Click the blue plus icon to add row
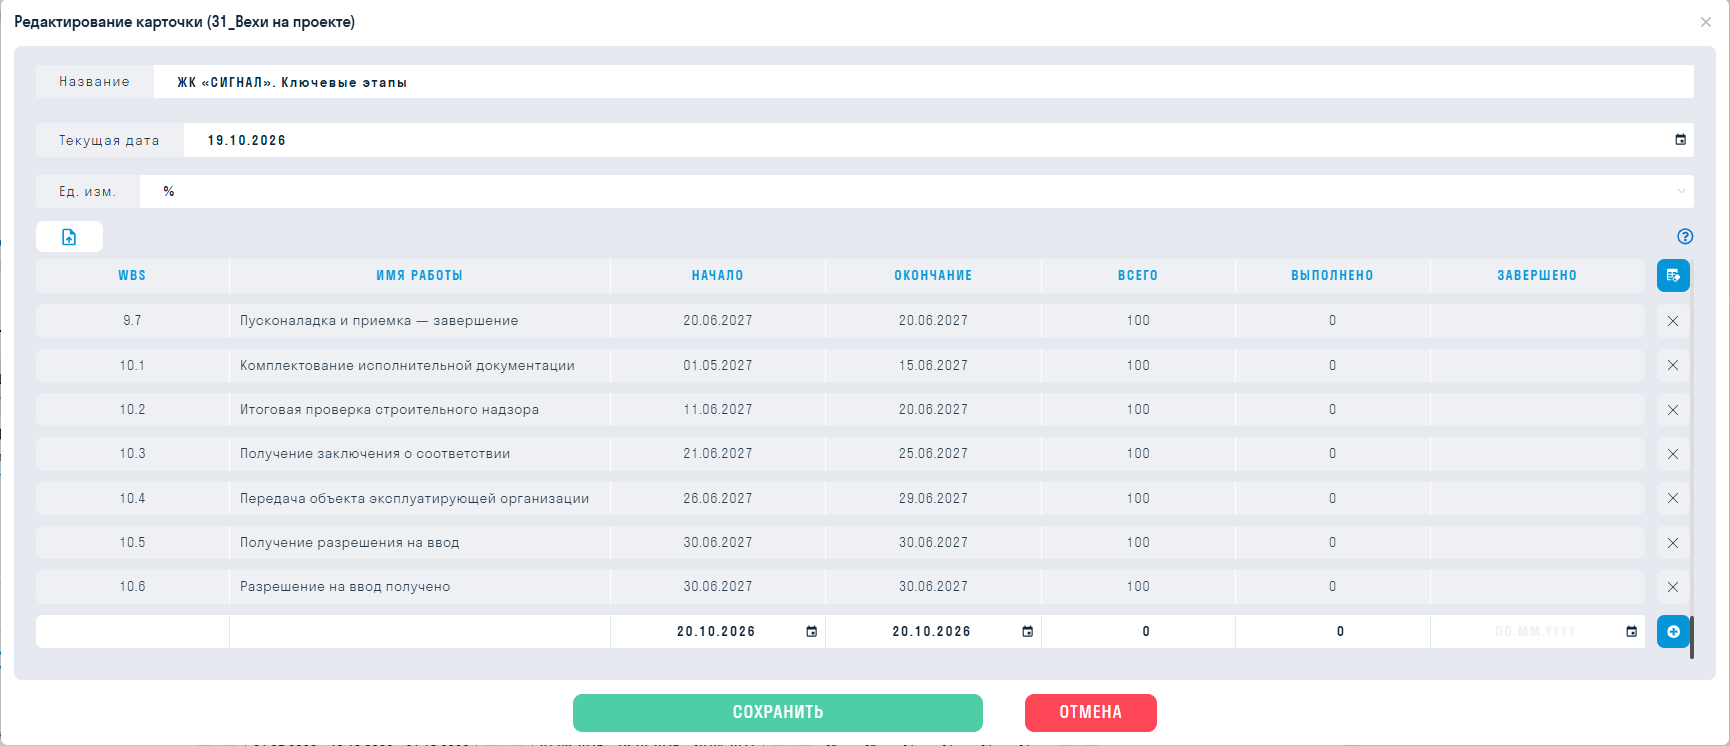Image resolution: width=1730 pixels, height=746 pixels. (x=1673, y=632)
